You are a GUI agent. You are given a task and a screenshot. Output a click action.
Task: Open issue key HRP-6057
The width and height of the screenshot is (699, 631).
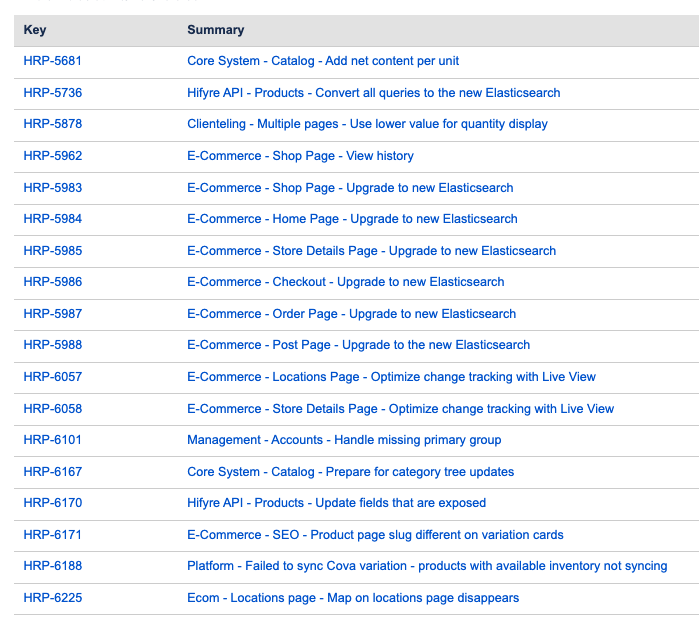coord(52,377)
